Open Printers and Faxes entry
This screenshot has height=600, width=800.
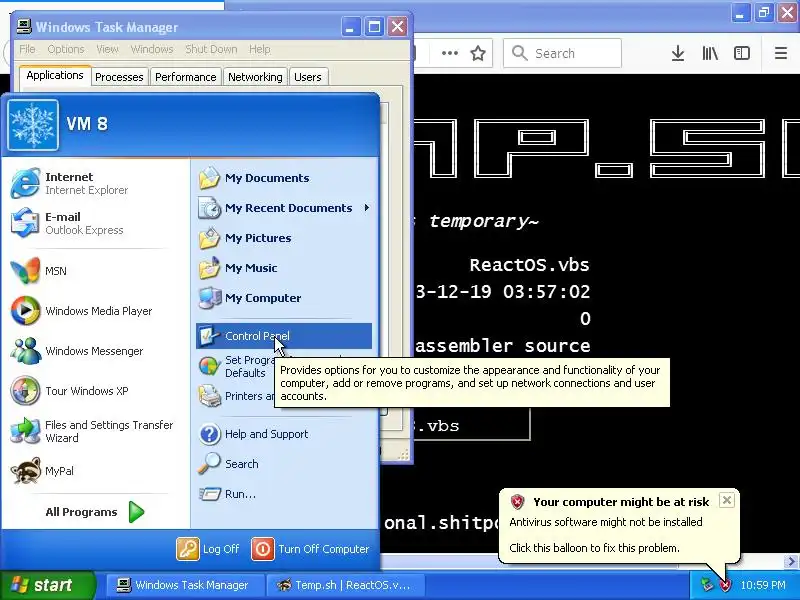coord(235,396)
